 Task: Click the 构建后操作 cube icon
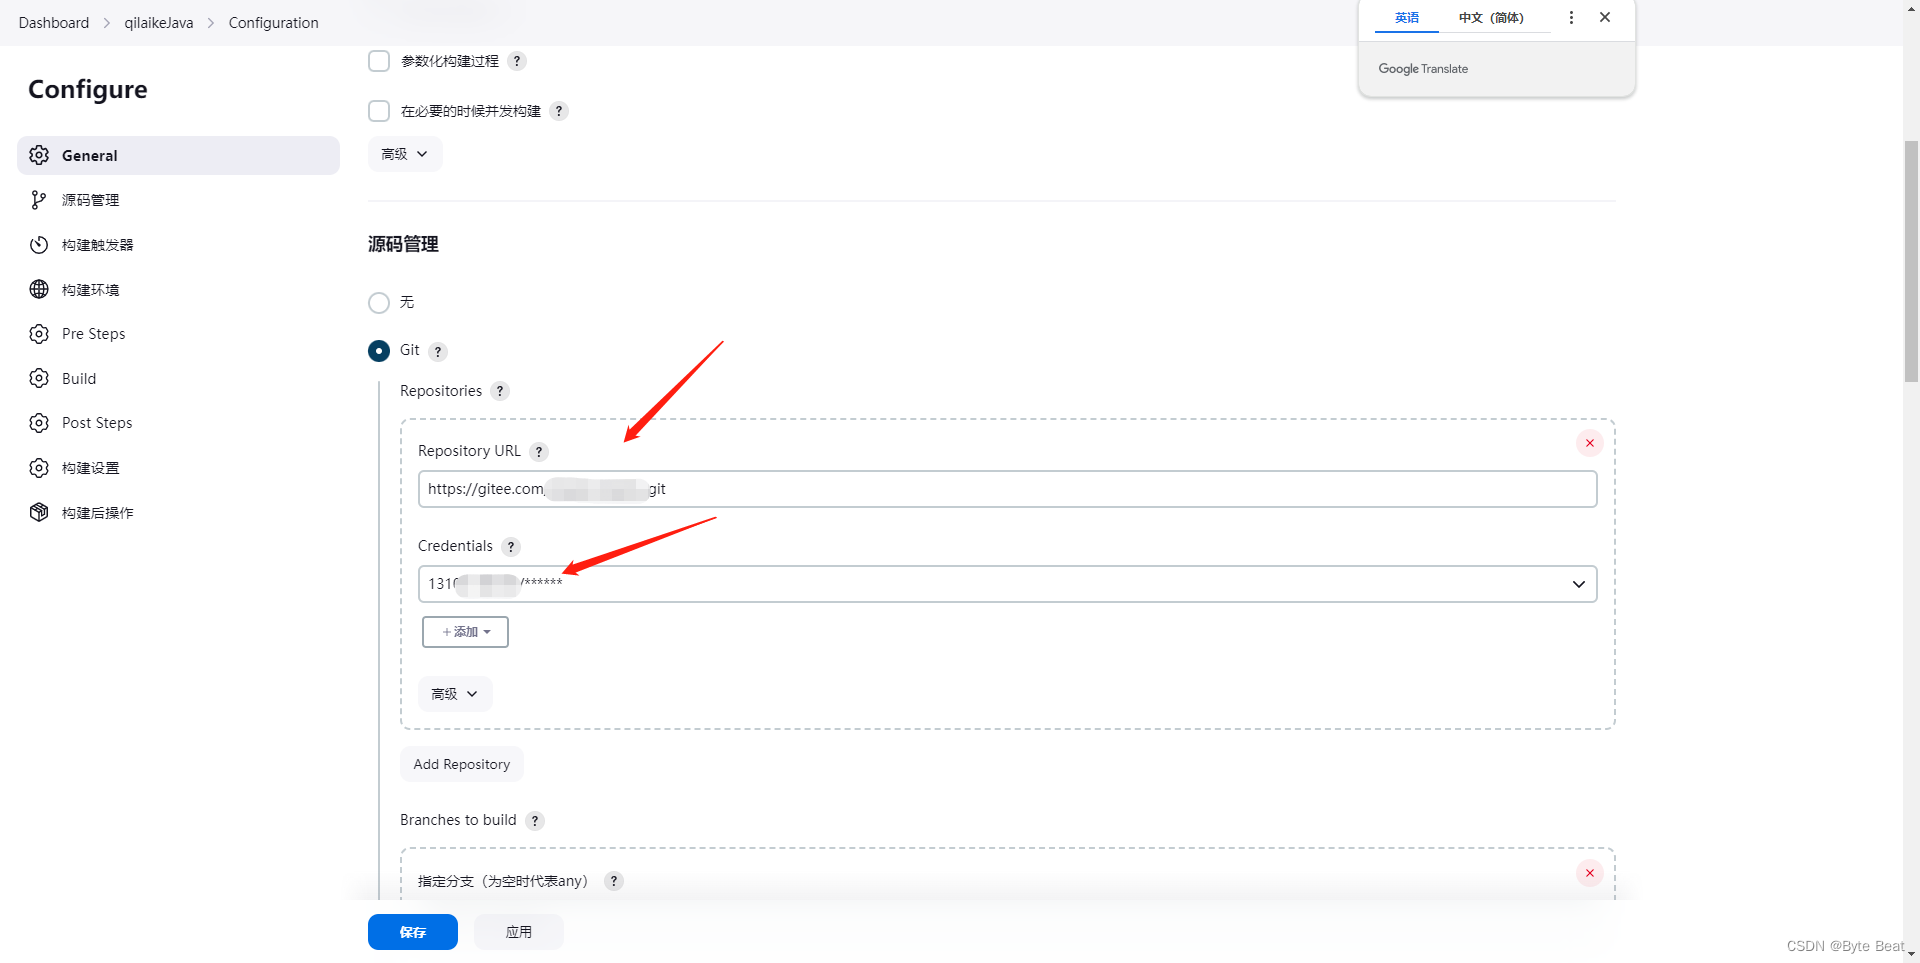point(39,512)
